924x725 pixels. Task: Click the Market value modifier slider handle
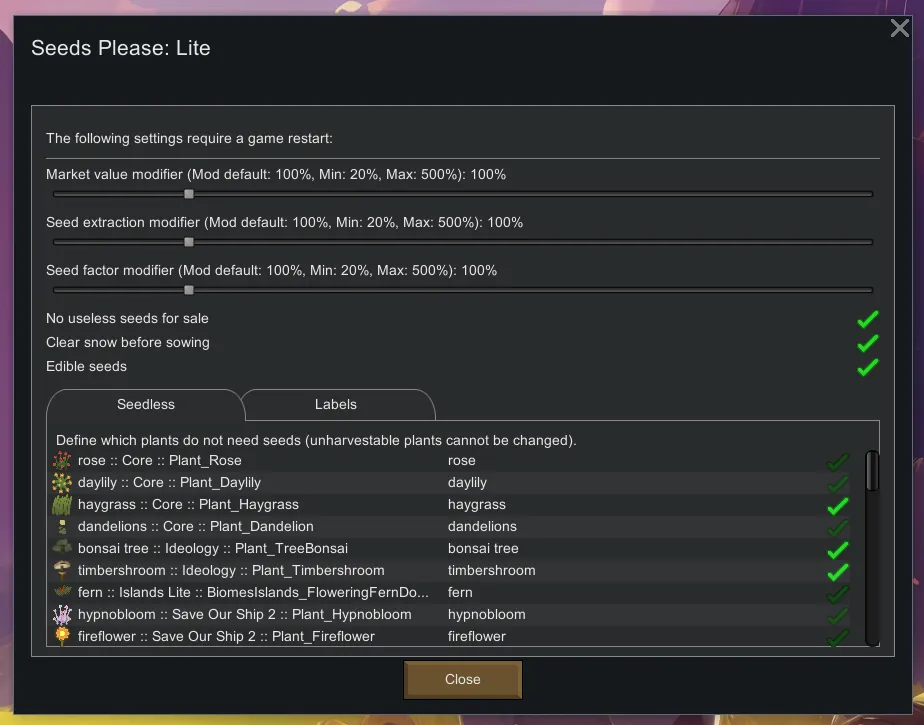coord(189,194)
